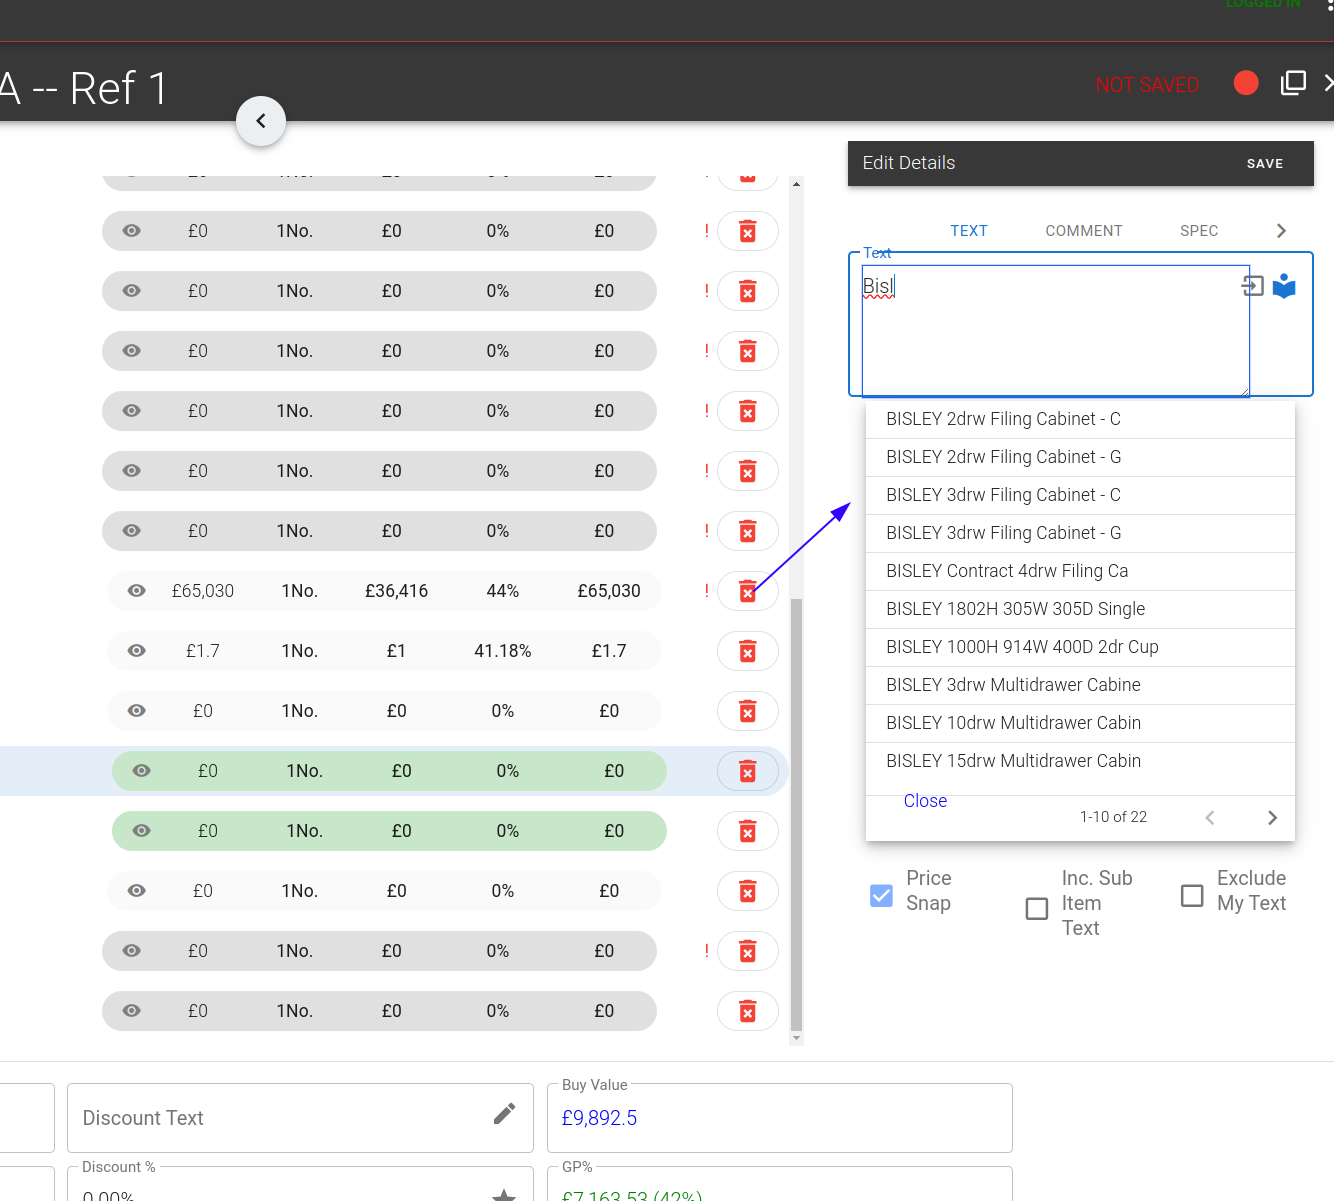Go to next page of suggestions
Viewport: 1334px width, 1201px height.
tap(1272, 817)
